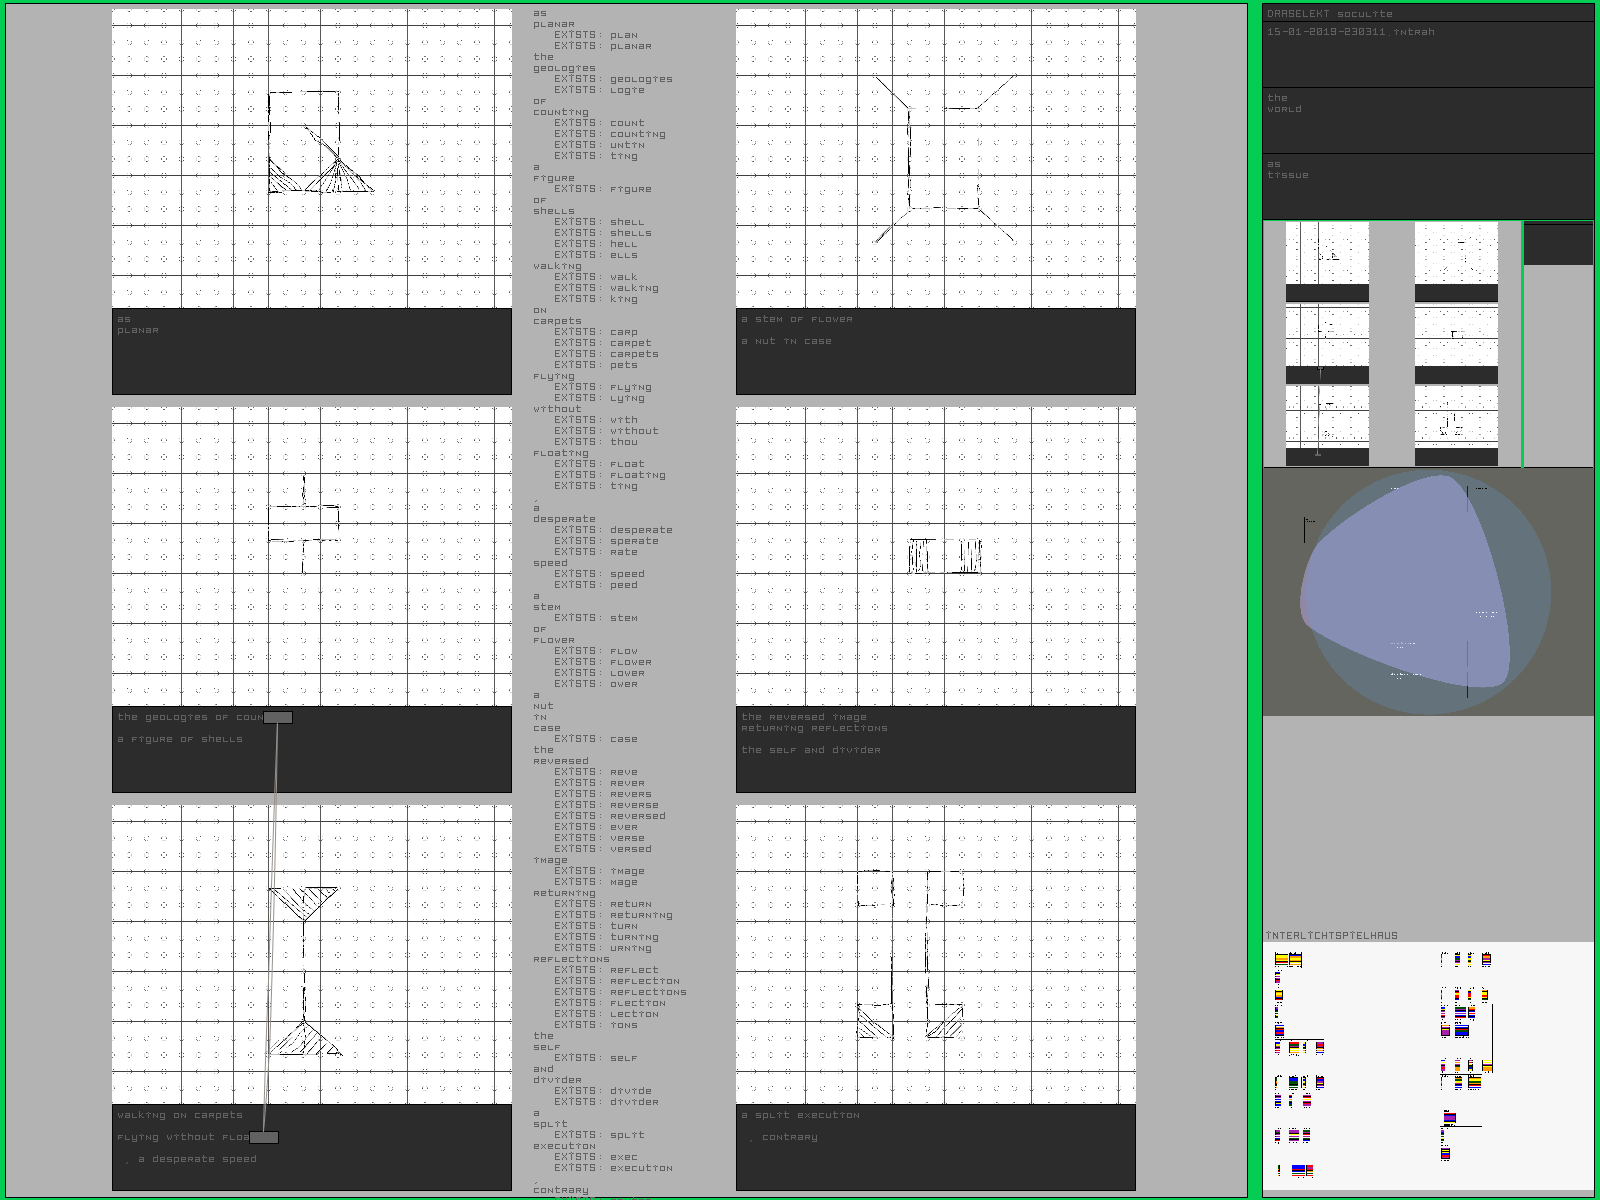Select the 'as tissue' text panel

[1427, 185]
